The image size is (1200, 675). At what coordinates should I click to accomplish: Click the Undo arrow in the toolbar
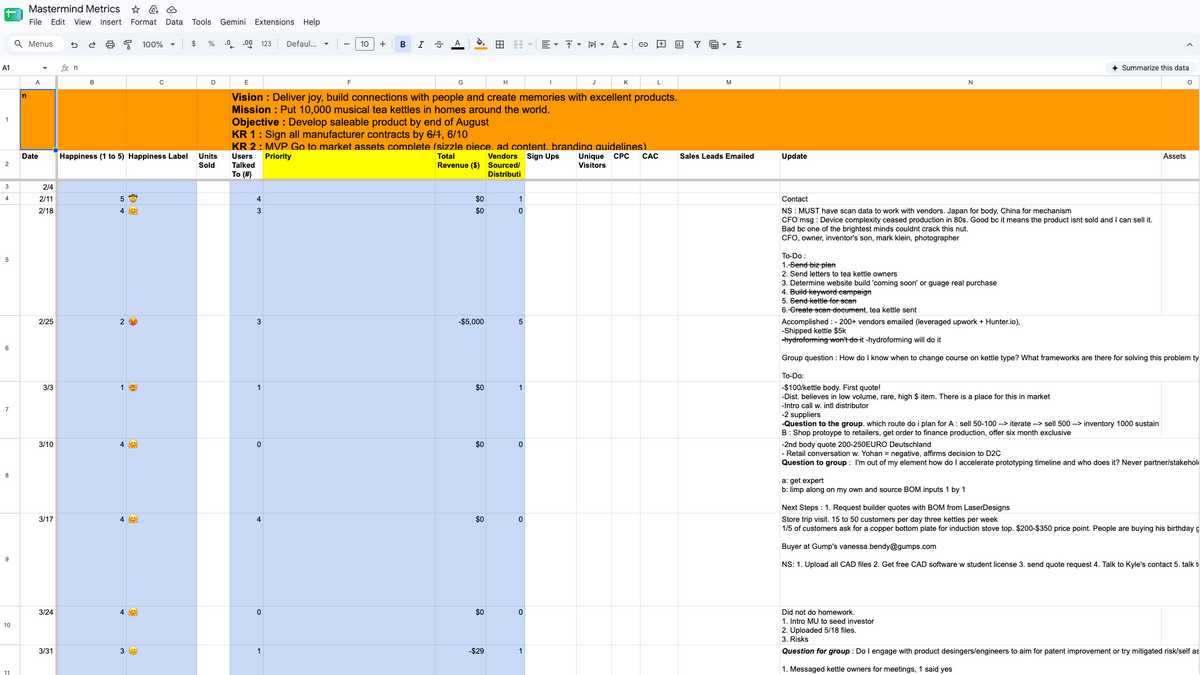(75, 44)
